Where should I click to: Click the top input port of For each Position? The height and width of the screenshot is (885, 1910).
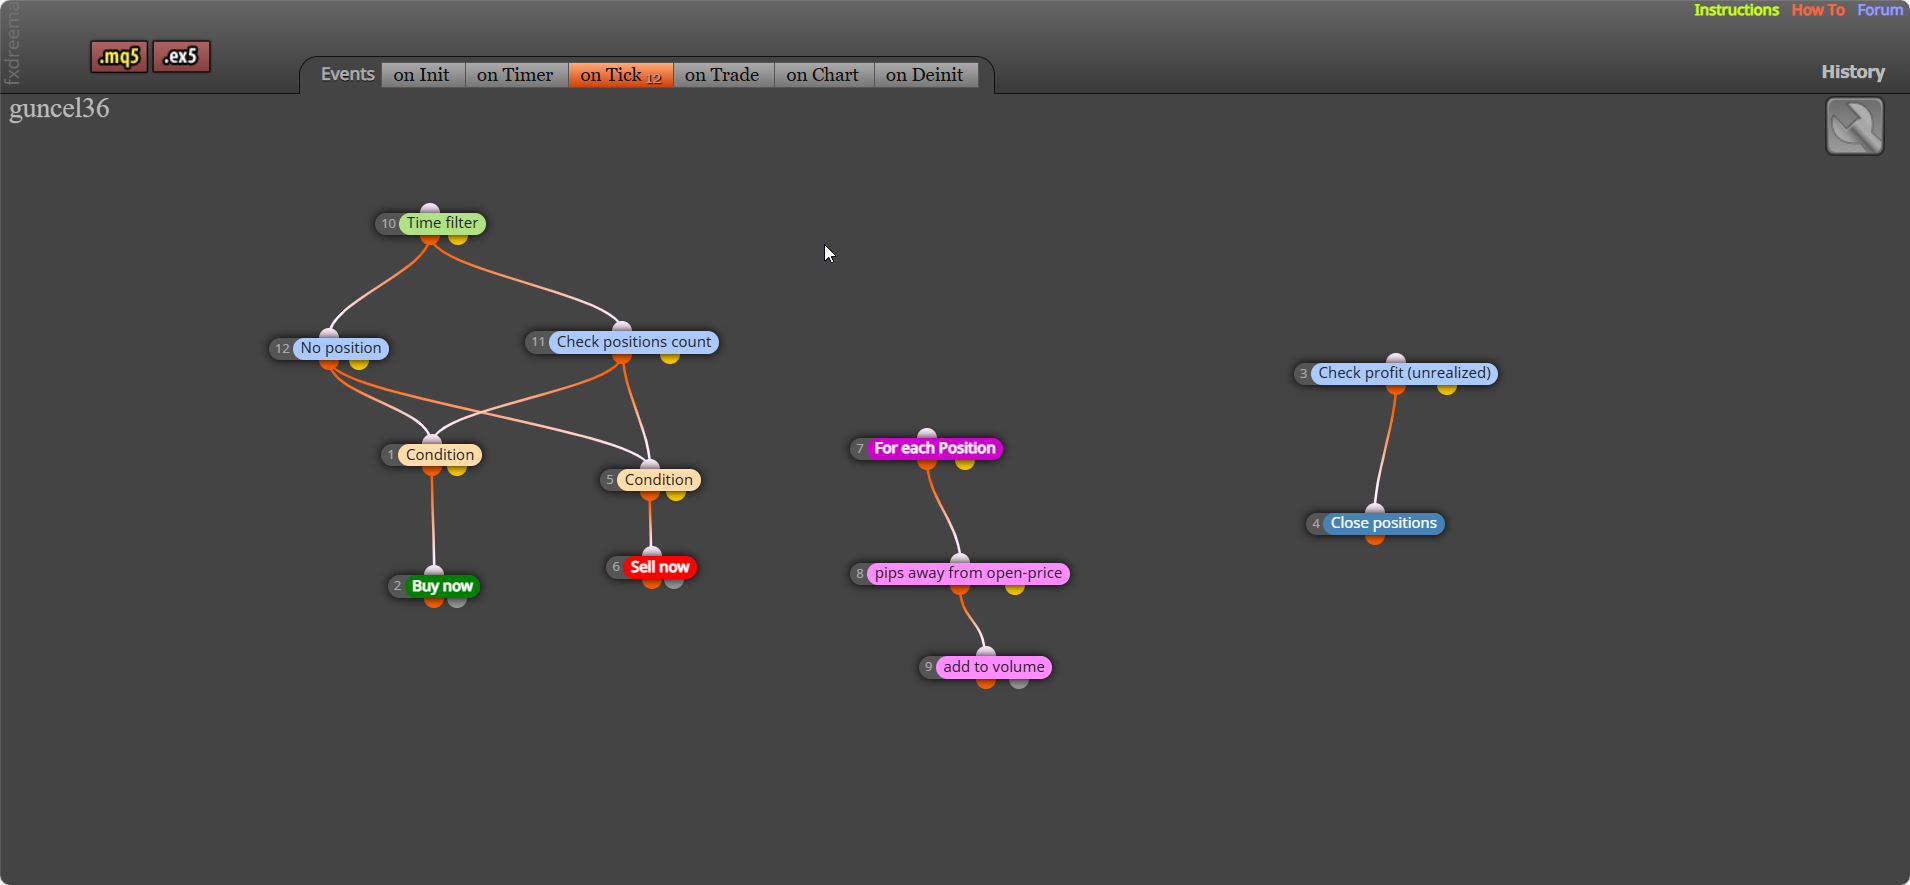927,434
